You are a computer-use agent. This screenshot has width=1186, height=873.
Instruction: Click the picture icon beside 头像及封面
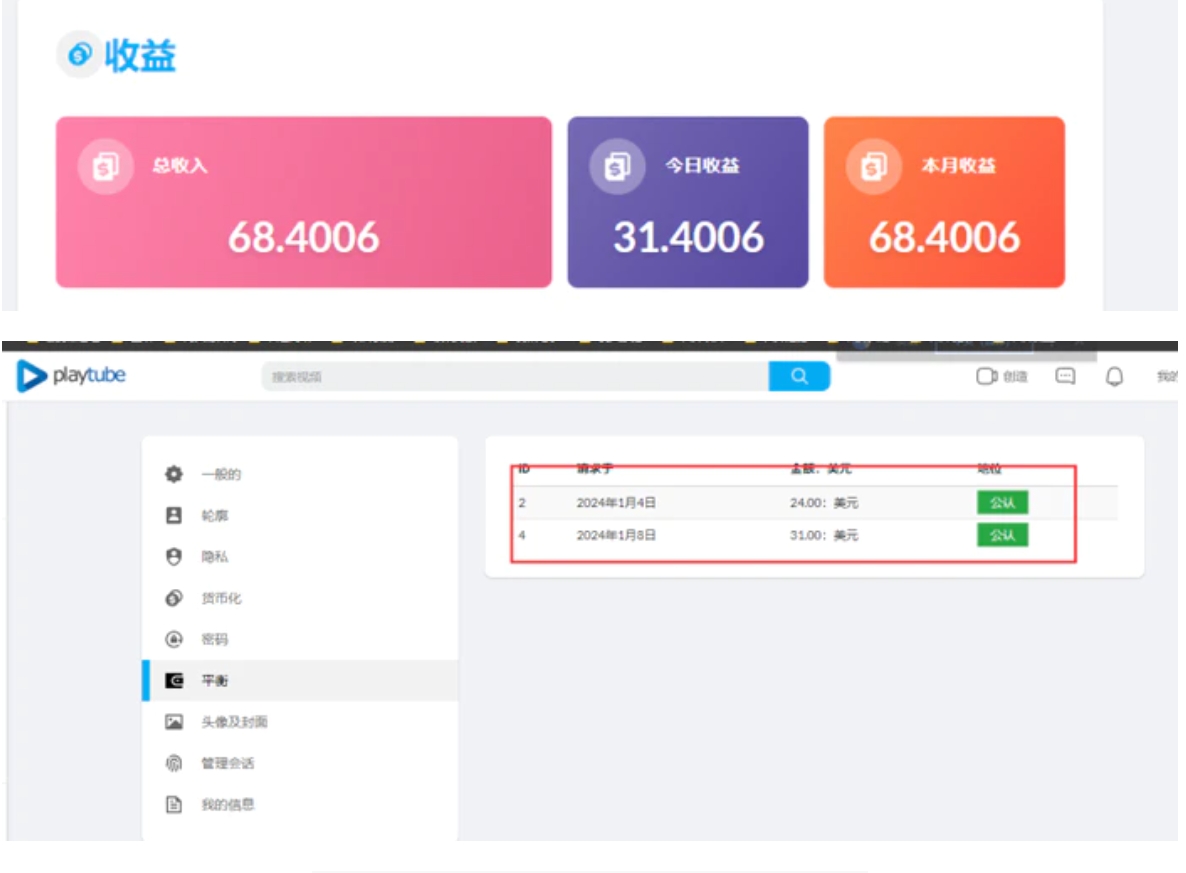click(x=174, y=722)
